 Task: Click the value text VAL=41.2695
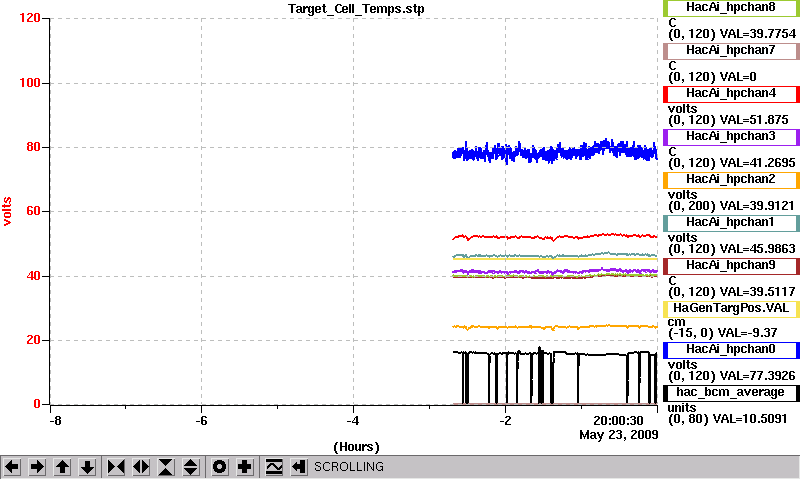[x=757, y=163]
